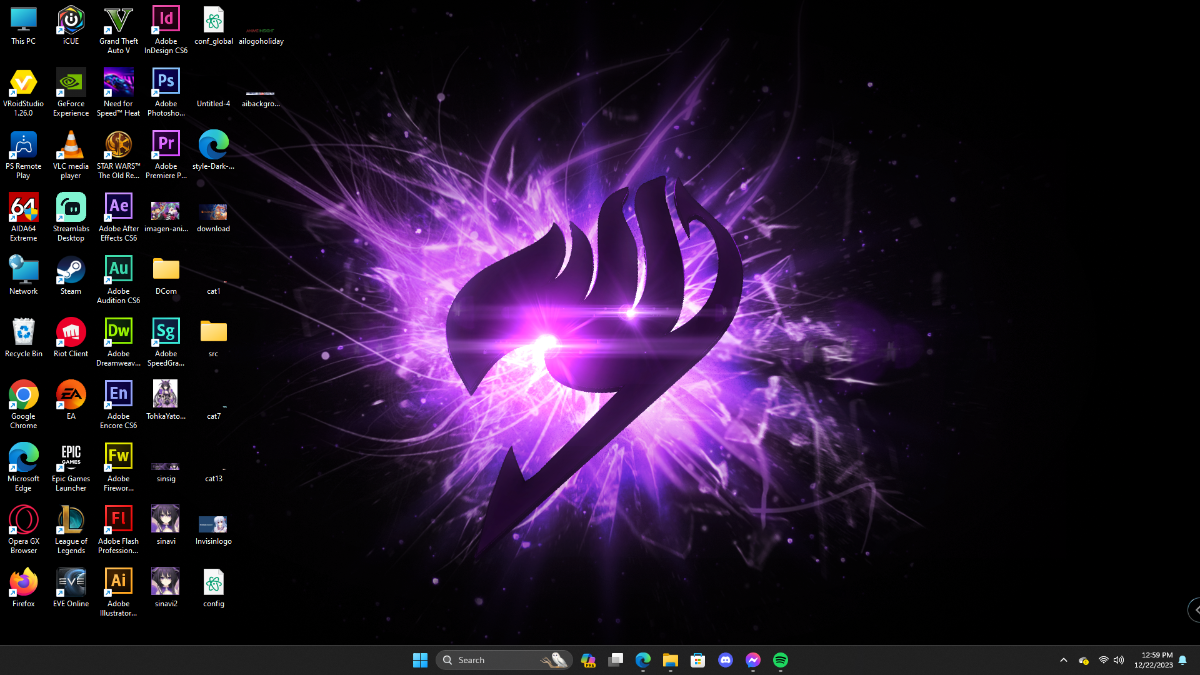Open Discord from the taskbar
The image size is (1200, 675).
(726, 660)
